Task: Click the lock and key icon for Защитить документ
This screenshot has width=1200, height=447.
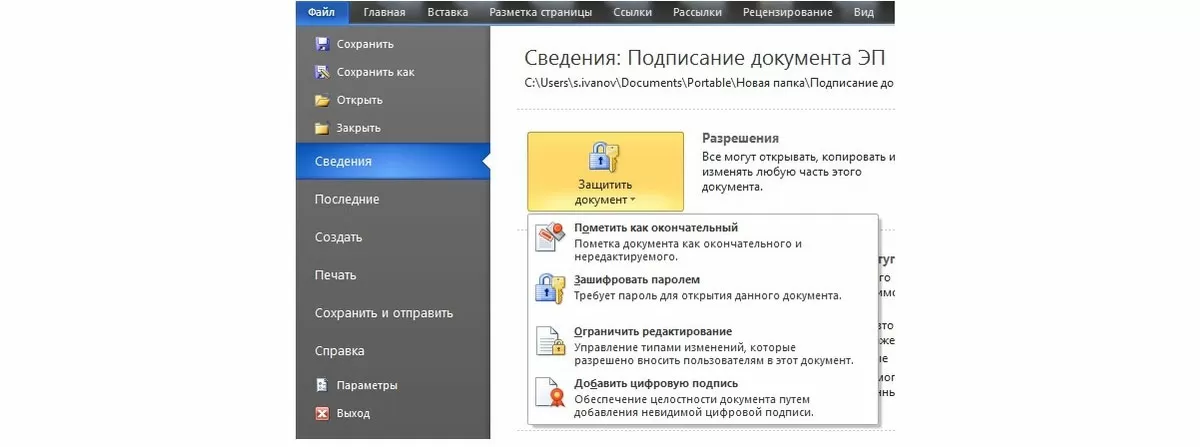Action: coord(605,158)
